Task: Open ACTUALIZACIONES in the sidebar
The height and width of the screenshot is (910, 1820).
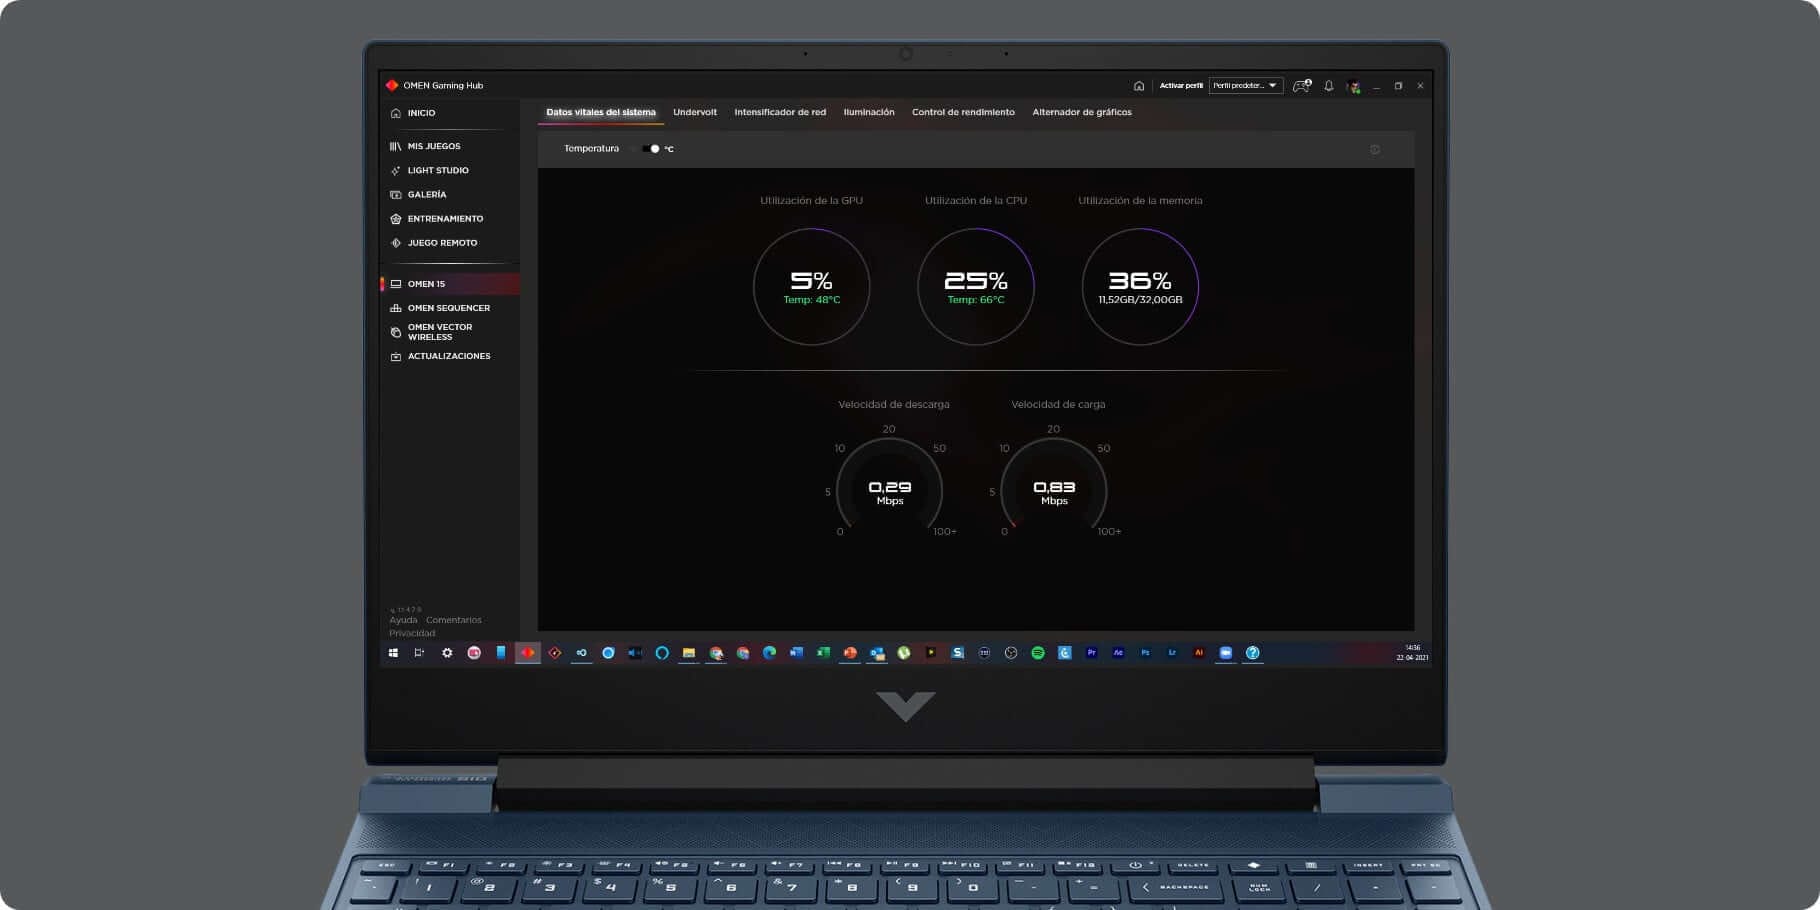Action: [449, 356]
